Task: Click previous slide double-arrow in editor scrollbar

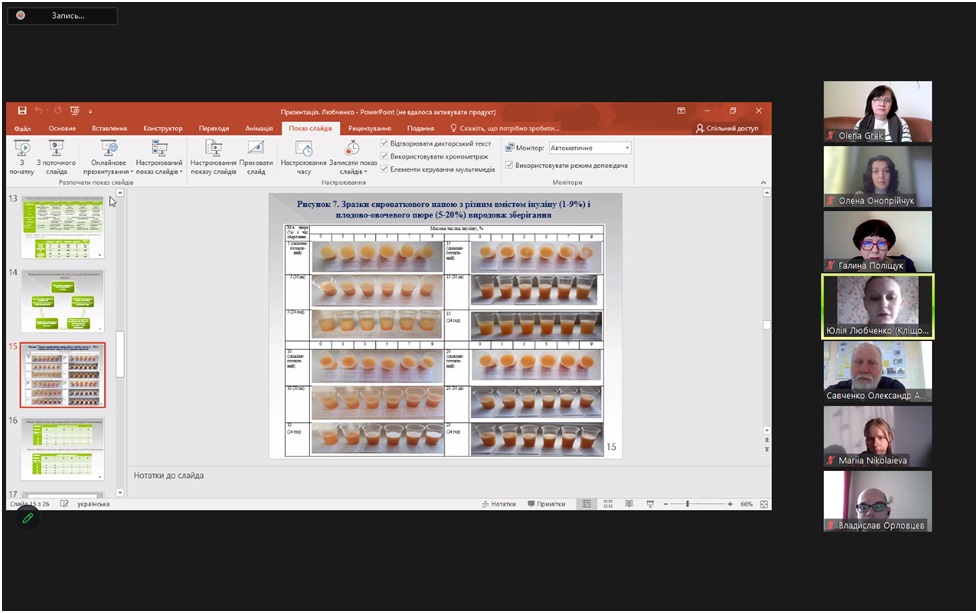Action: pos(767,440)
